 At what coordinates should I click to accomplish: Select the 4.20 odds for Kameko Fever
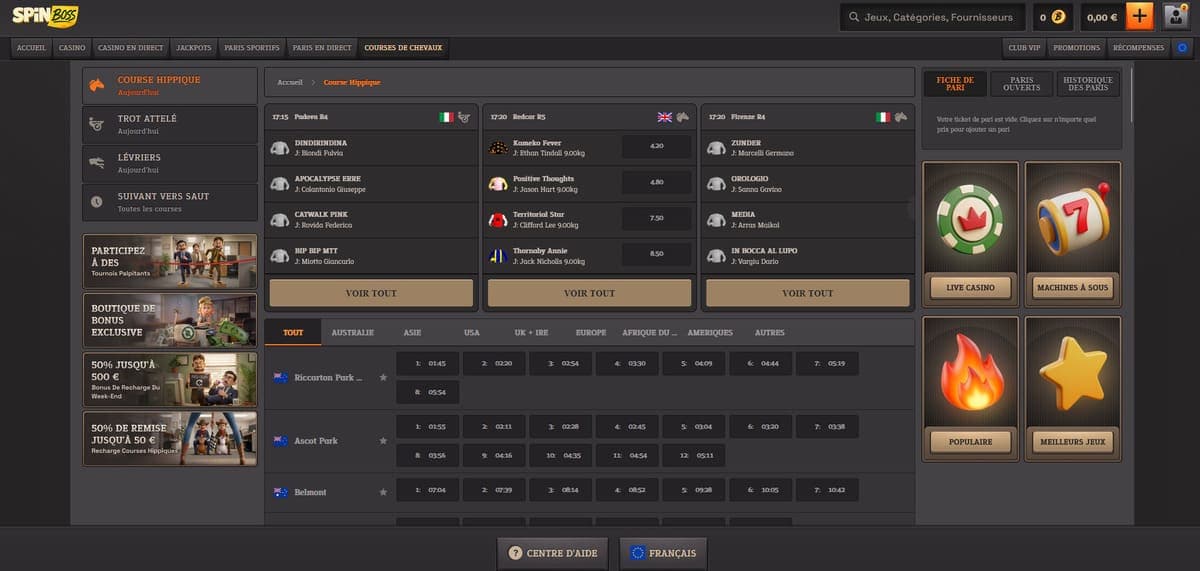click(x=657, y=146)
